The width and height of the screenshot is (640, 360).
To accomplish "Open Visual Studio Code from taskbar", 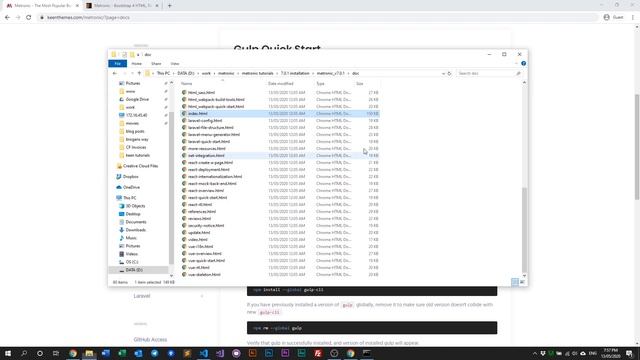I will tap(204, 353).
